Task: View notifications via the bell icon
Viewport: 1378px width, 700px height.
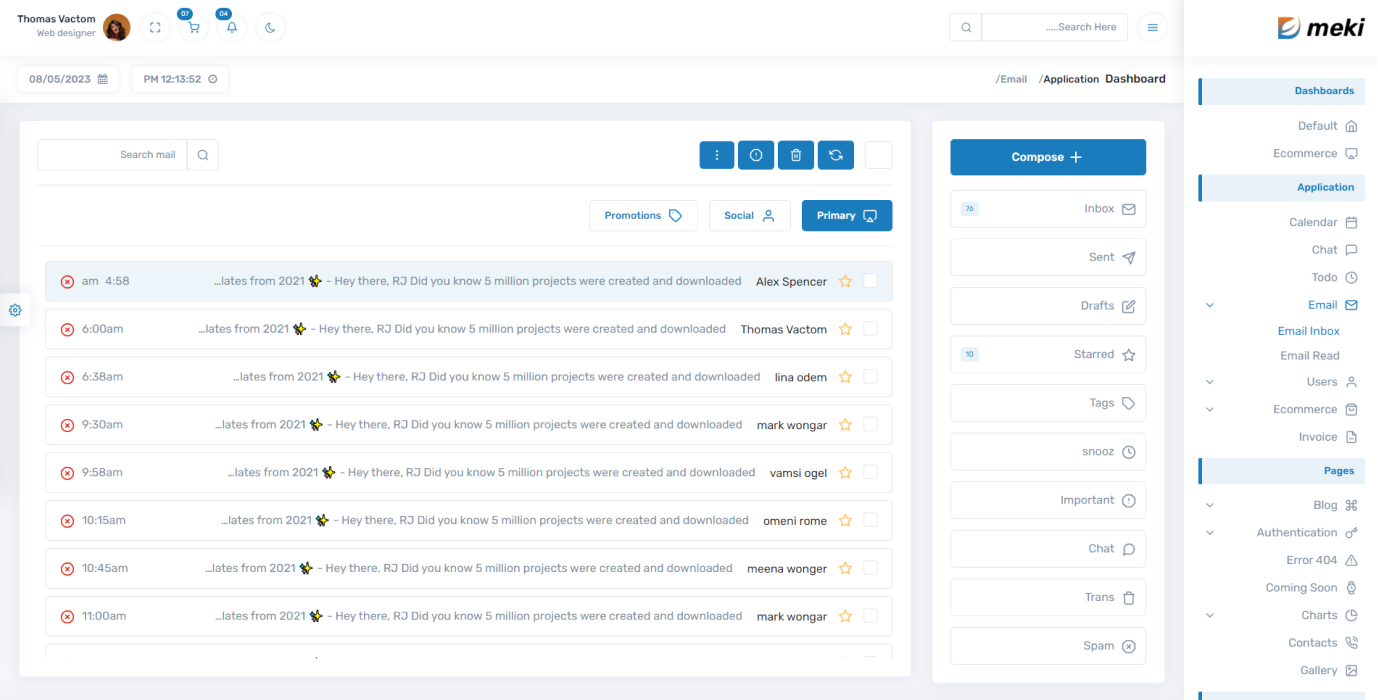Action: (231, 27)
